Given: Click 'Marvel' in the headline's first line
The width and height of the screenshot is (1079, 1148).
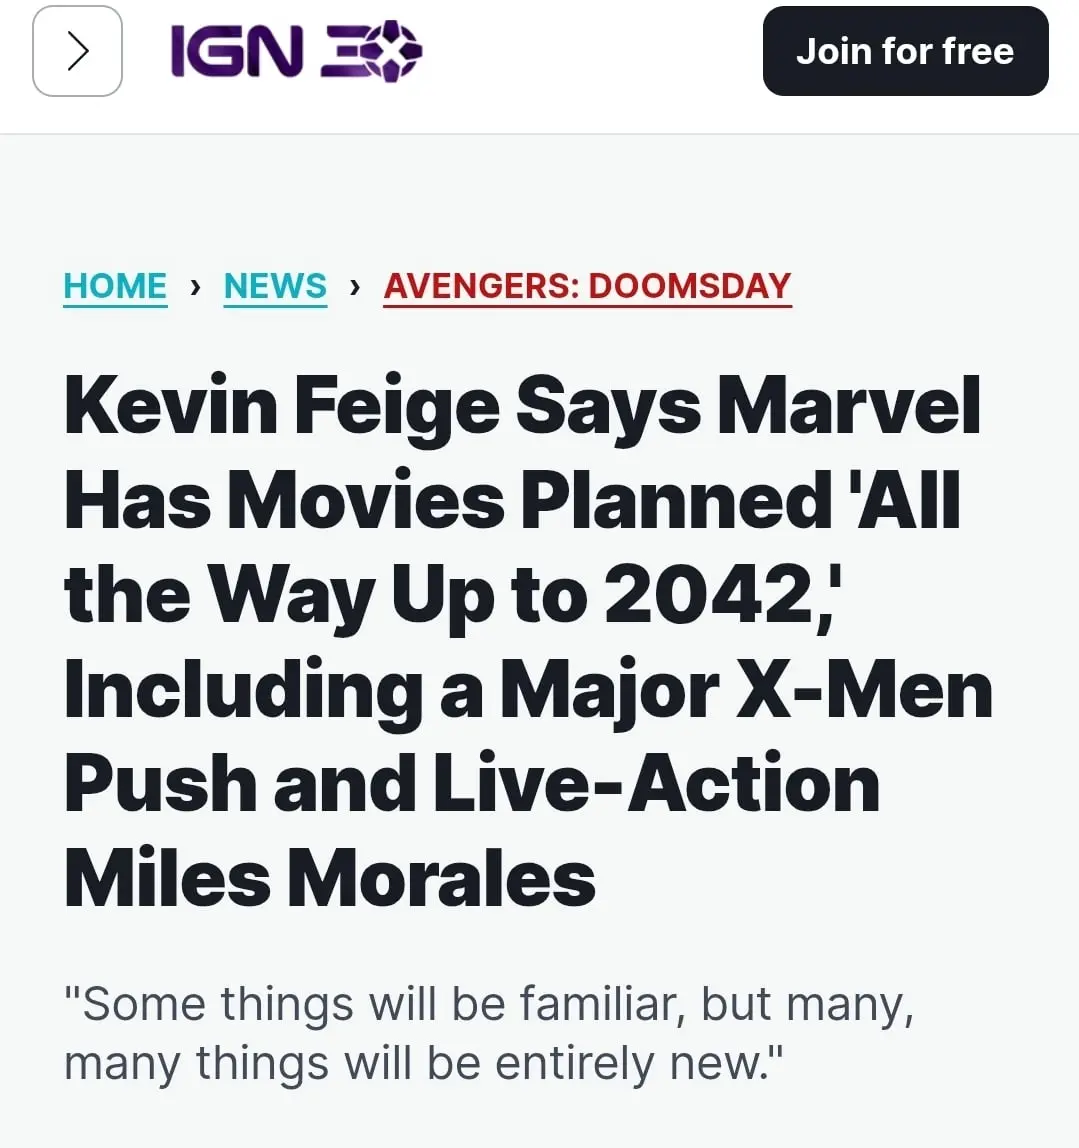Looking at the screenshot, I should pos(849,406).
